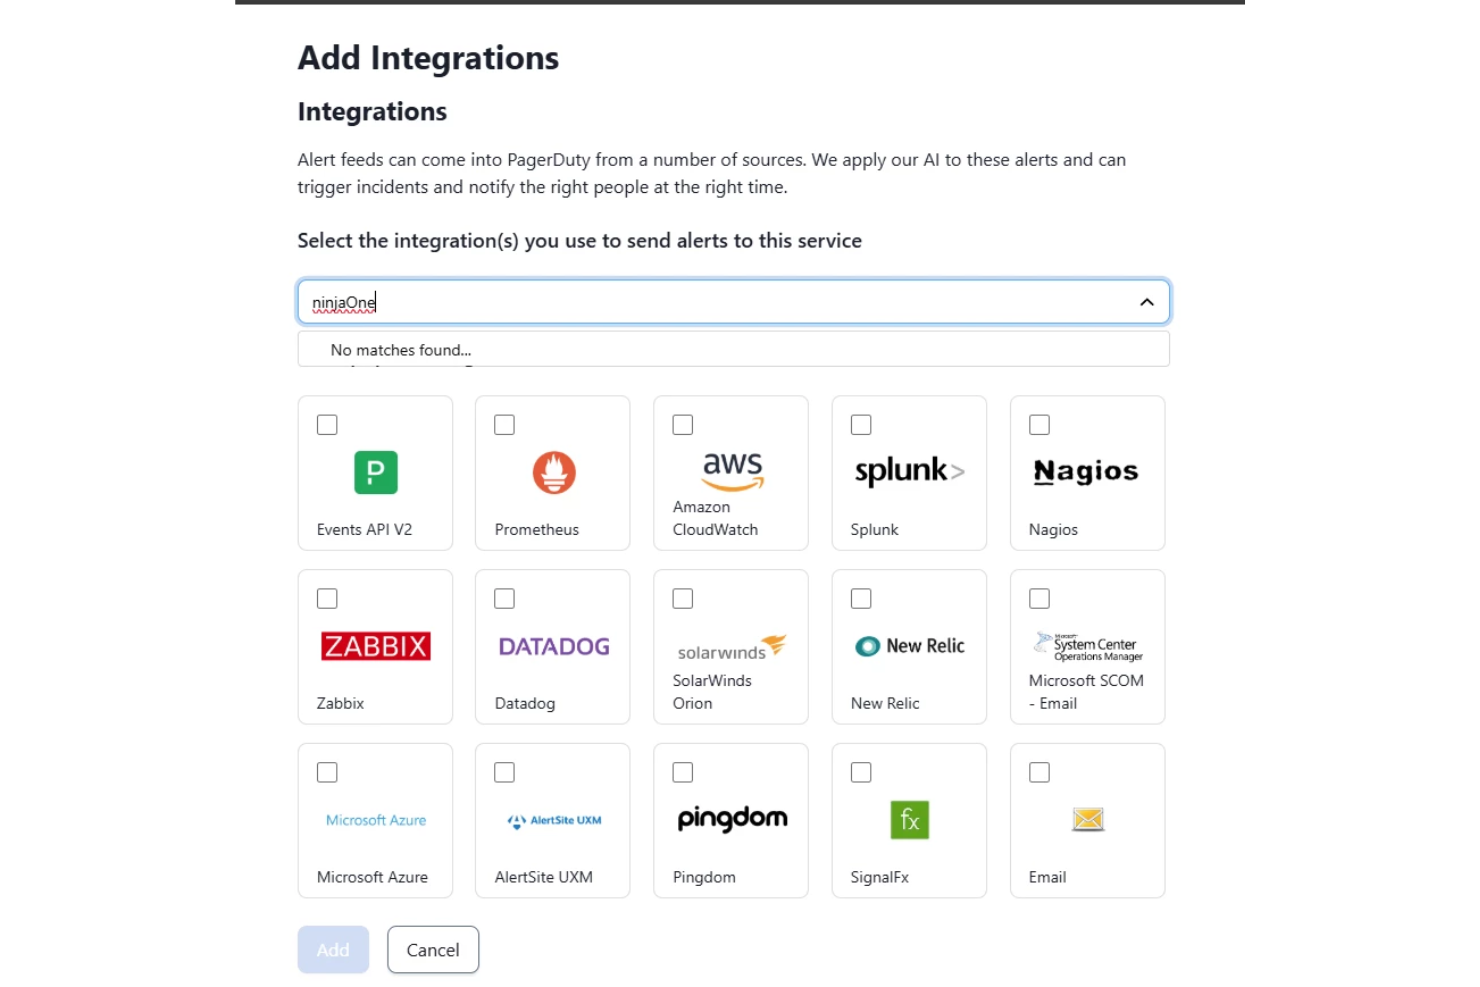The height and width of the screenshot is (987, 1480).
Task: Click the Microsoft Azure logo
Action: [x=376, y=820]
